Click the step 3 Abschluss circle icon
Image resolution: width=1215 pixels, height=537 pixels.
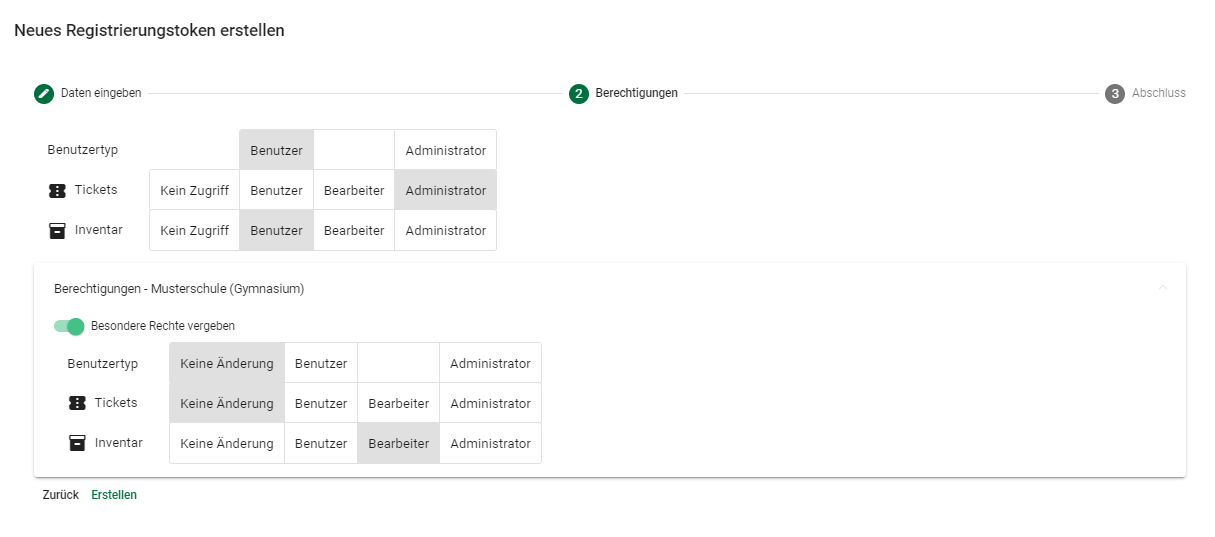(x=1114, y=94)
